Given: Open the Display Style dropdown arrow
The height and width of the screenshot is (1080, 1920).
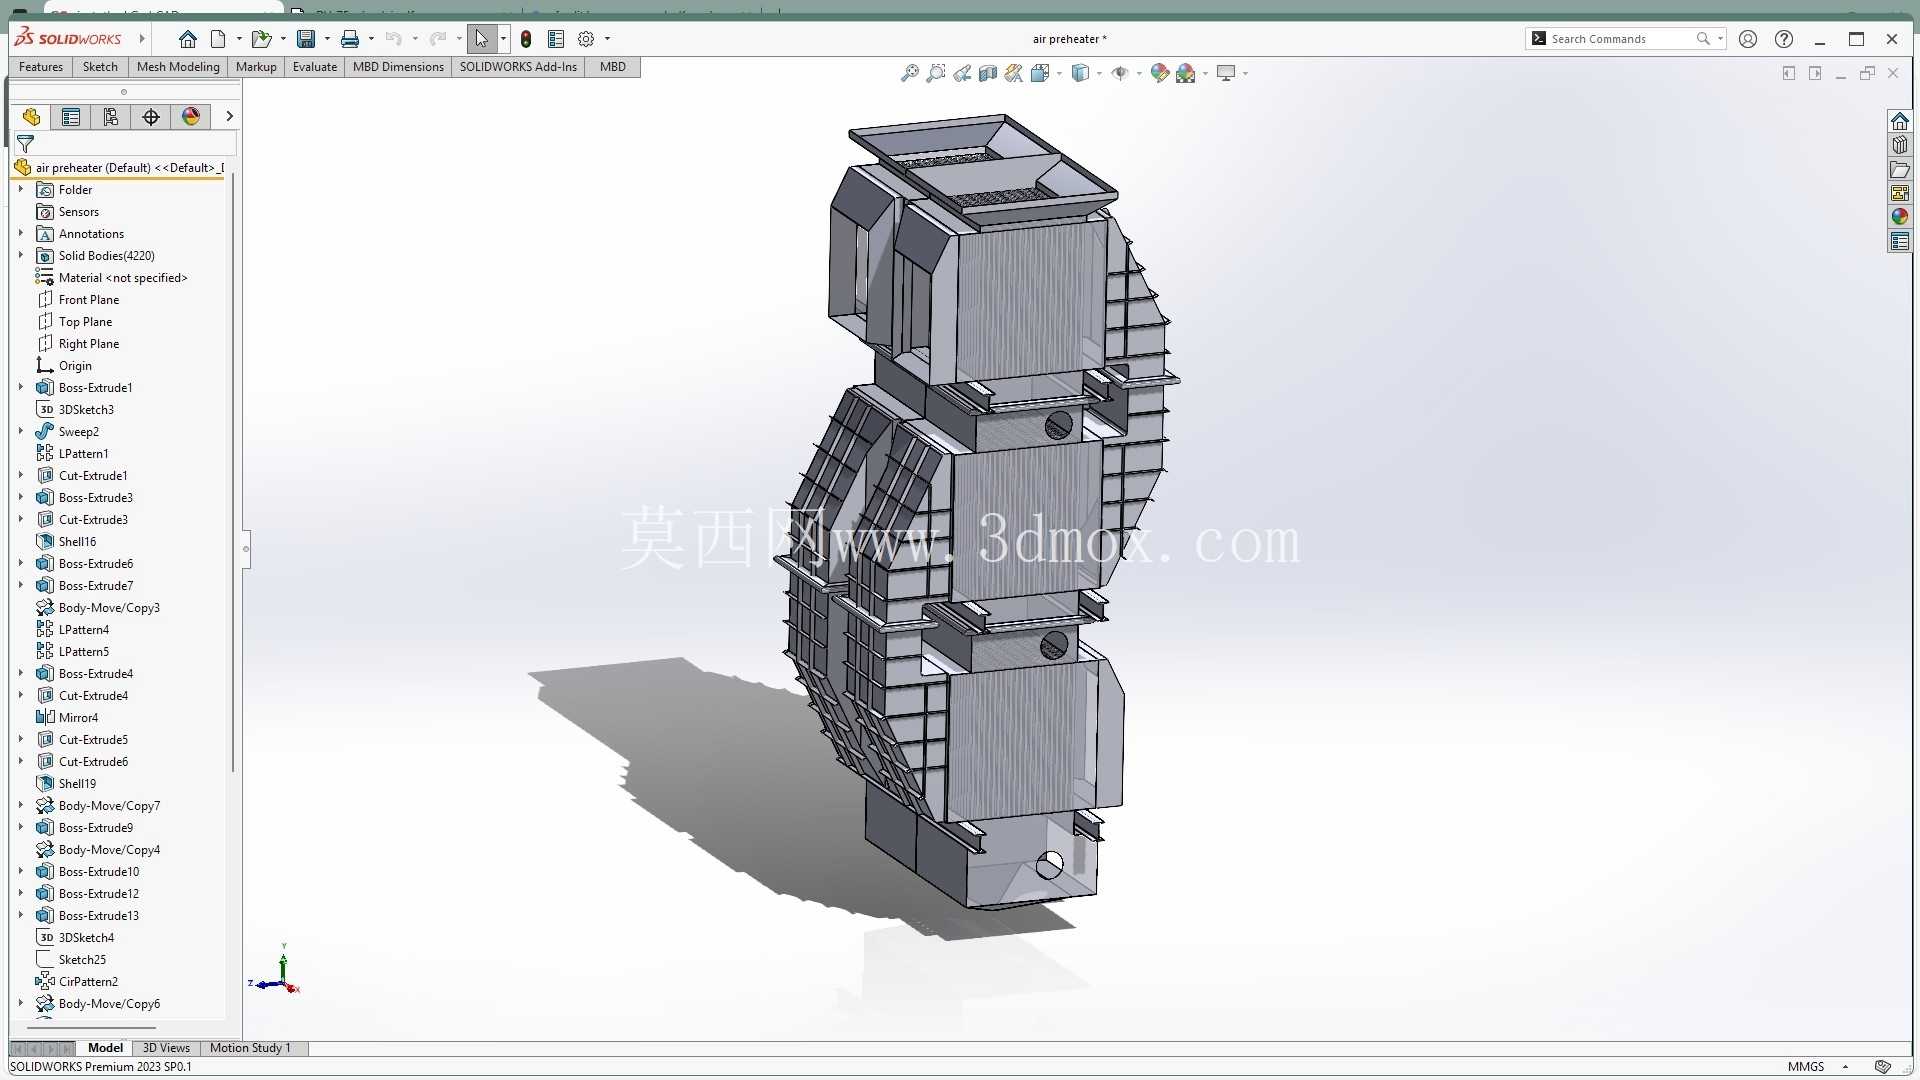Looking at the screenshot, I should pos(1099,73).
